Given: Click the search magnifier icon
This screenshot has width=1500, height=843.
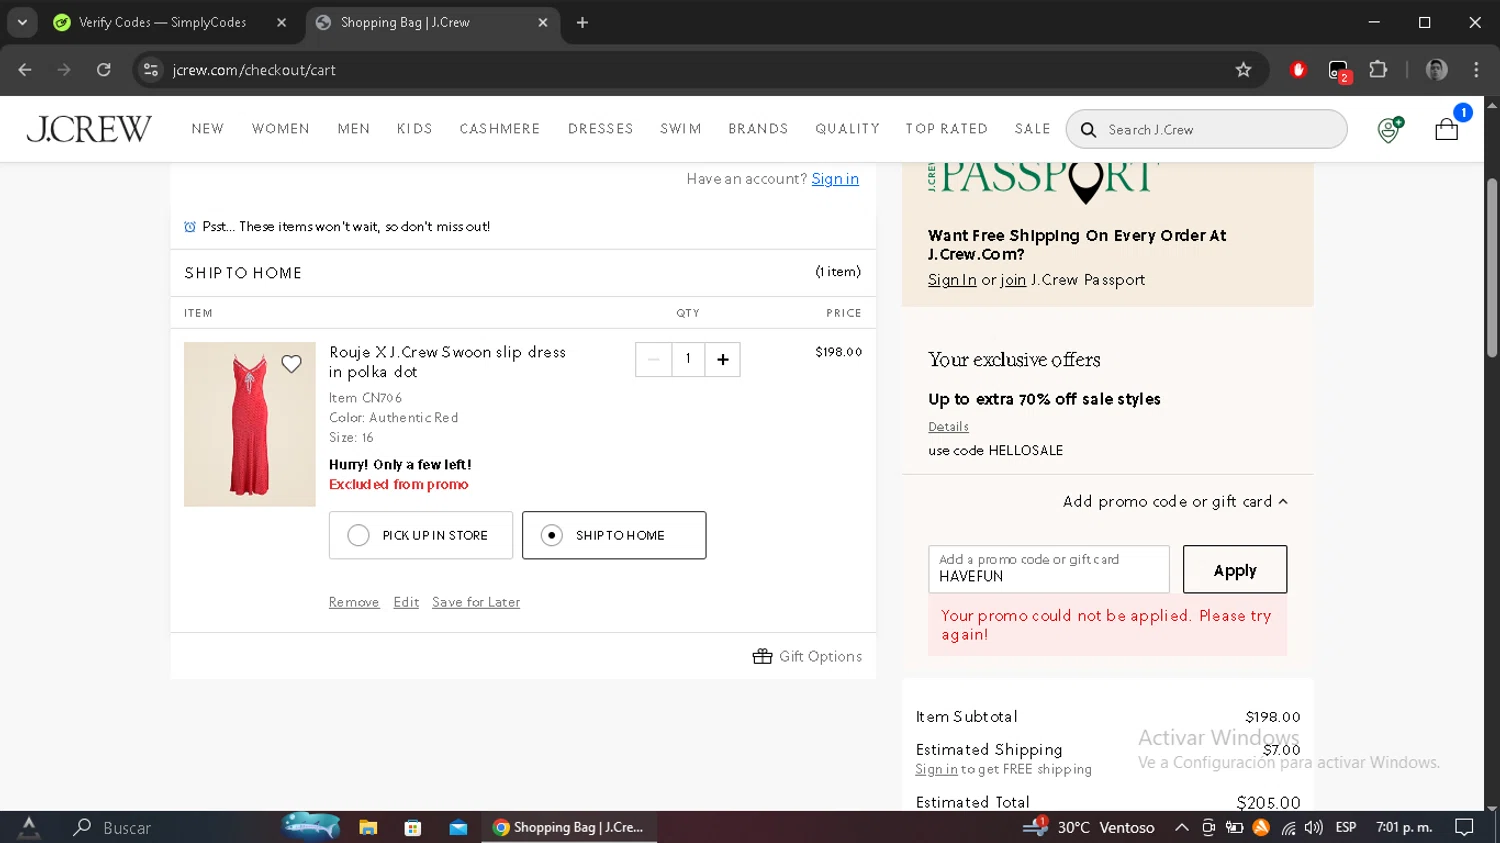Looking at the screenshot, I should (x=1088, y=130).
